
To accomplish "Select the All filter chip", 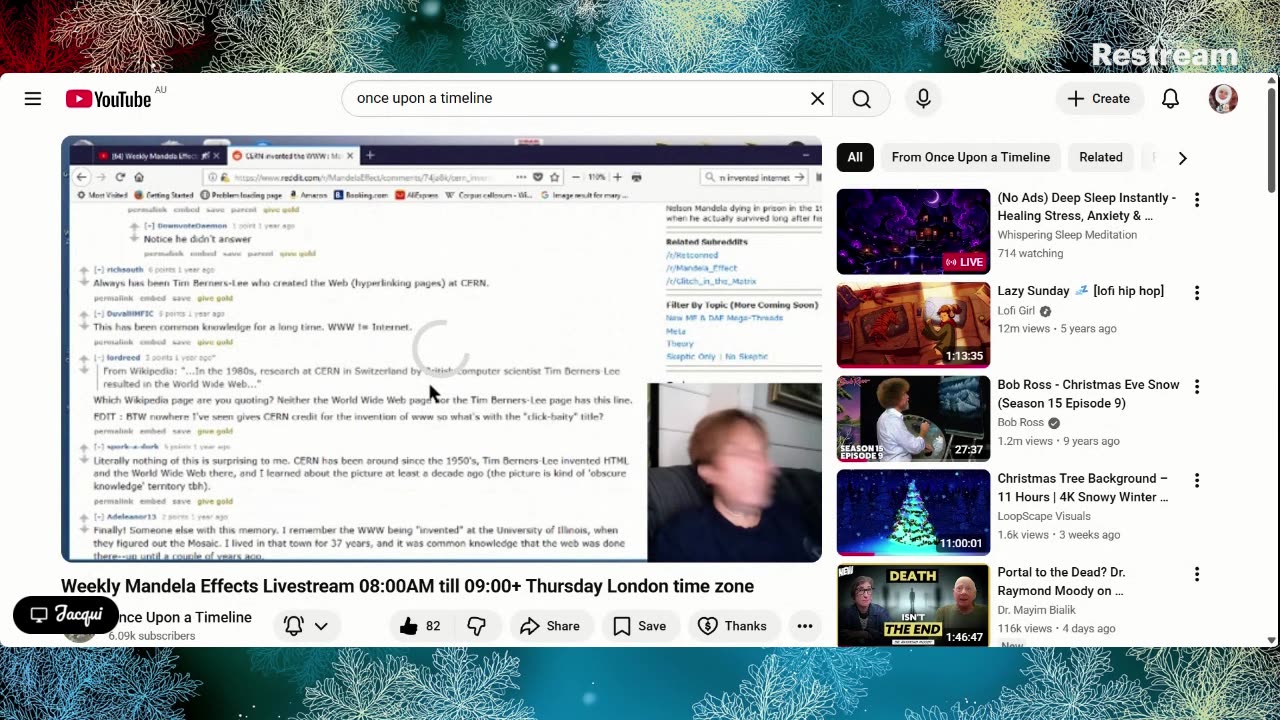I will [855, 157].
